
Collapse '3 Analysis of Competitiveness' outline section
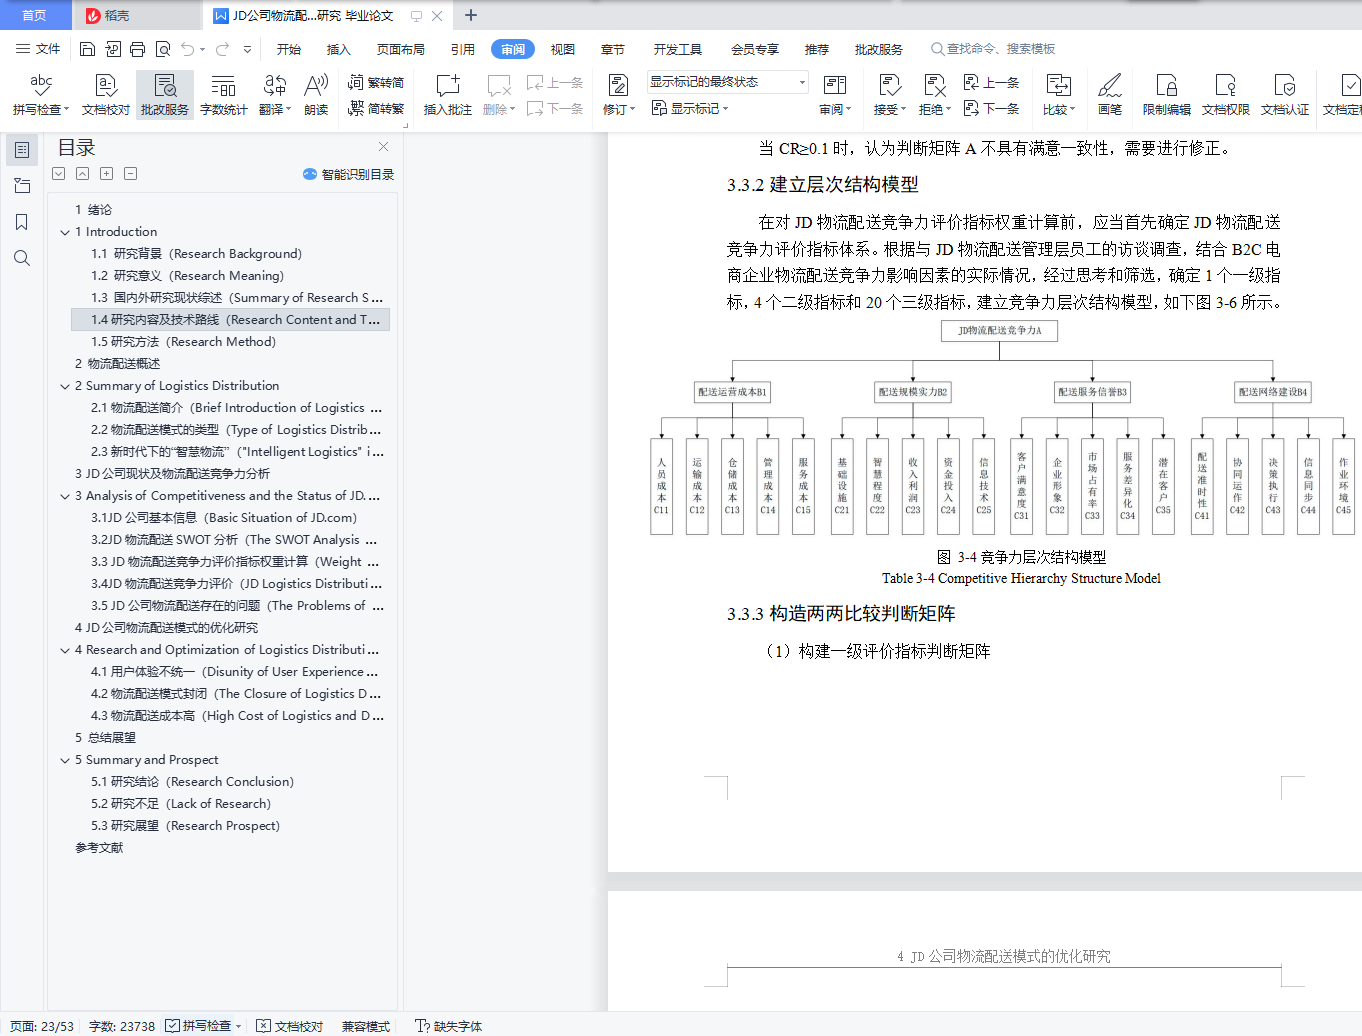[65, 496]
